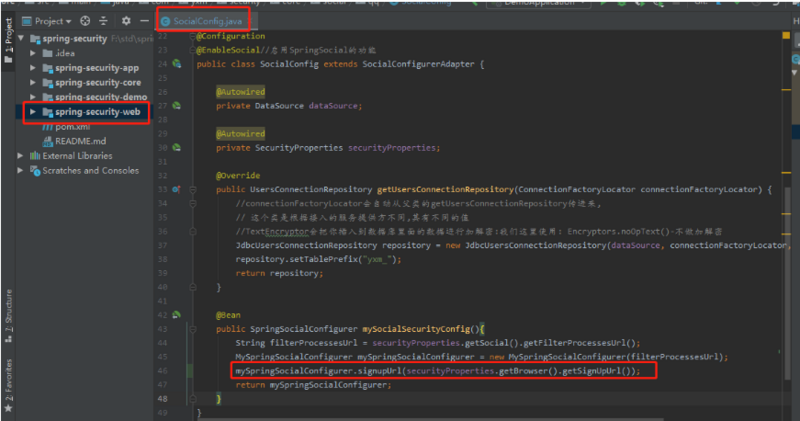800x421 pixels.
Task: Click 'return repository;' on line 39
Action: click(x=279, y=273)
